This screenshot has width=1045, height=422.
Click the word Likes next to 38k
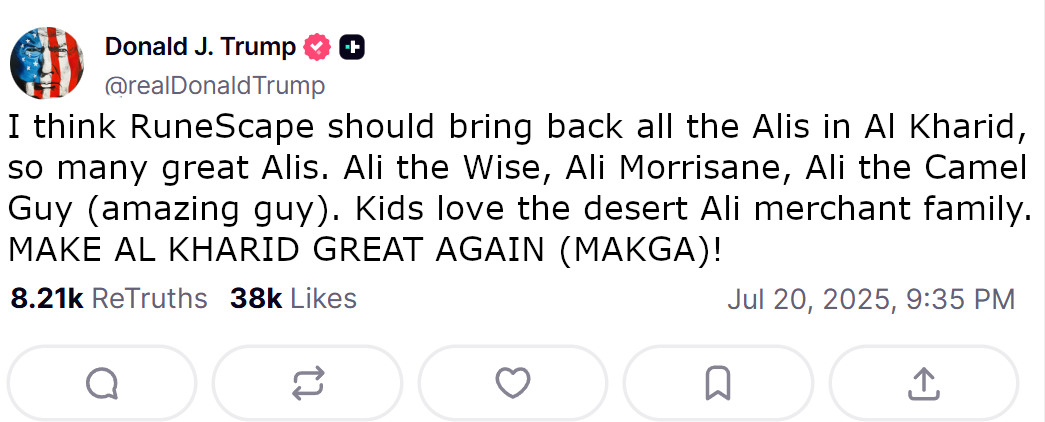324,299
